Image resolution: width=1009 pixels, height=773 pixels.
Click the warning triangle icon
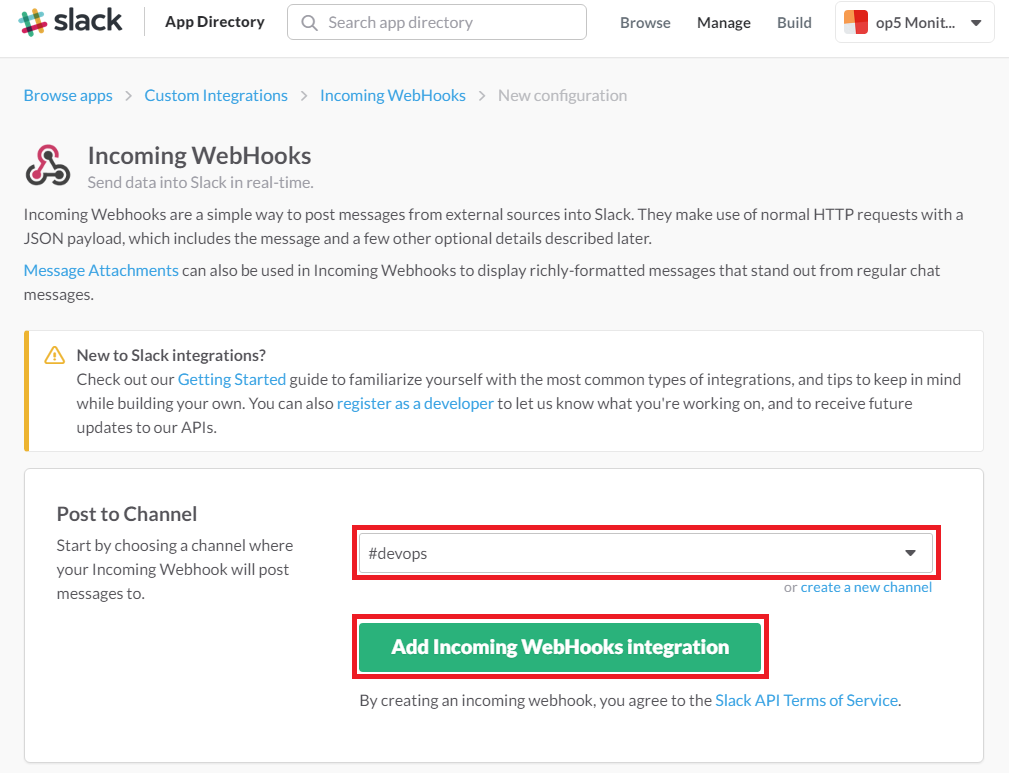(55, 355)
